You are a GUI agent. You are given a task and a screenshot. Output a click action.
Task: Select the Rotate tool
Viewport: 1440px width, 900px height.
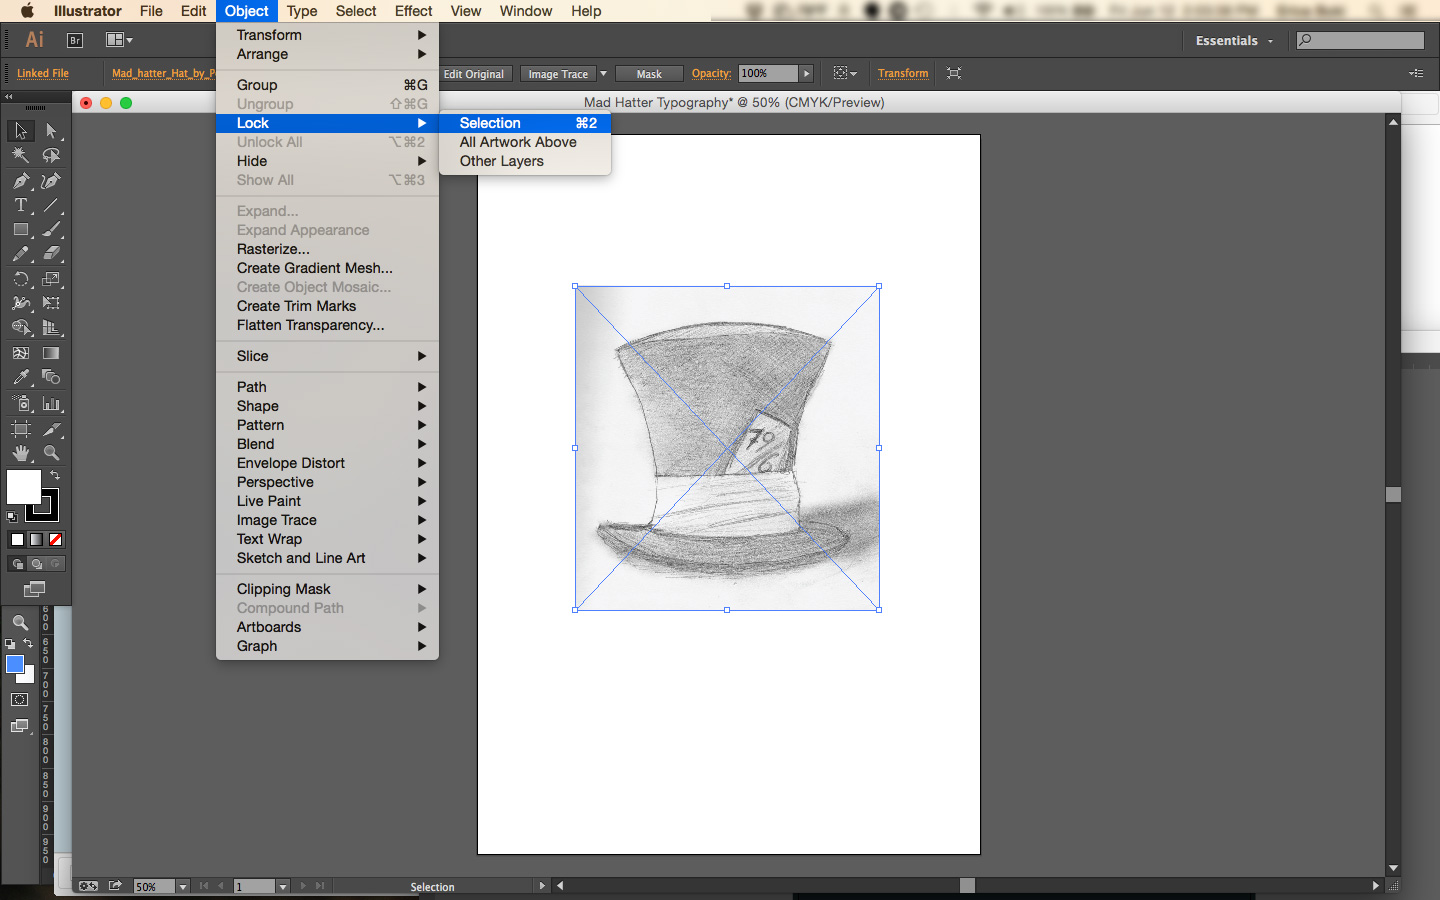[x=21, y=279]
